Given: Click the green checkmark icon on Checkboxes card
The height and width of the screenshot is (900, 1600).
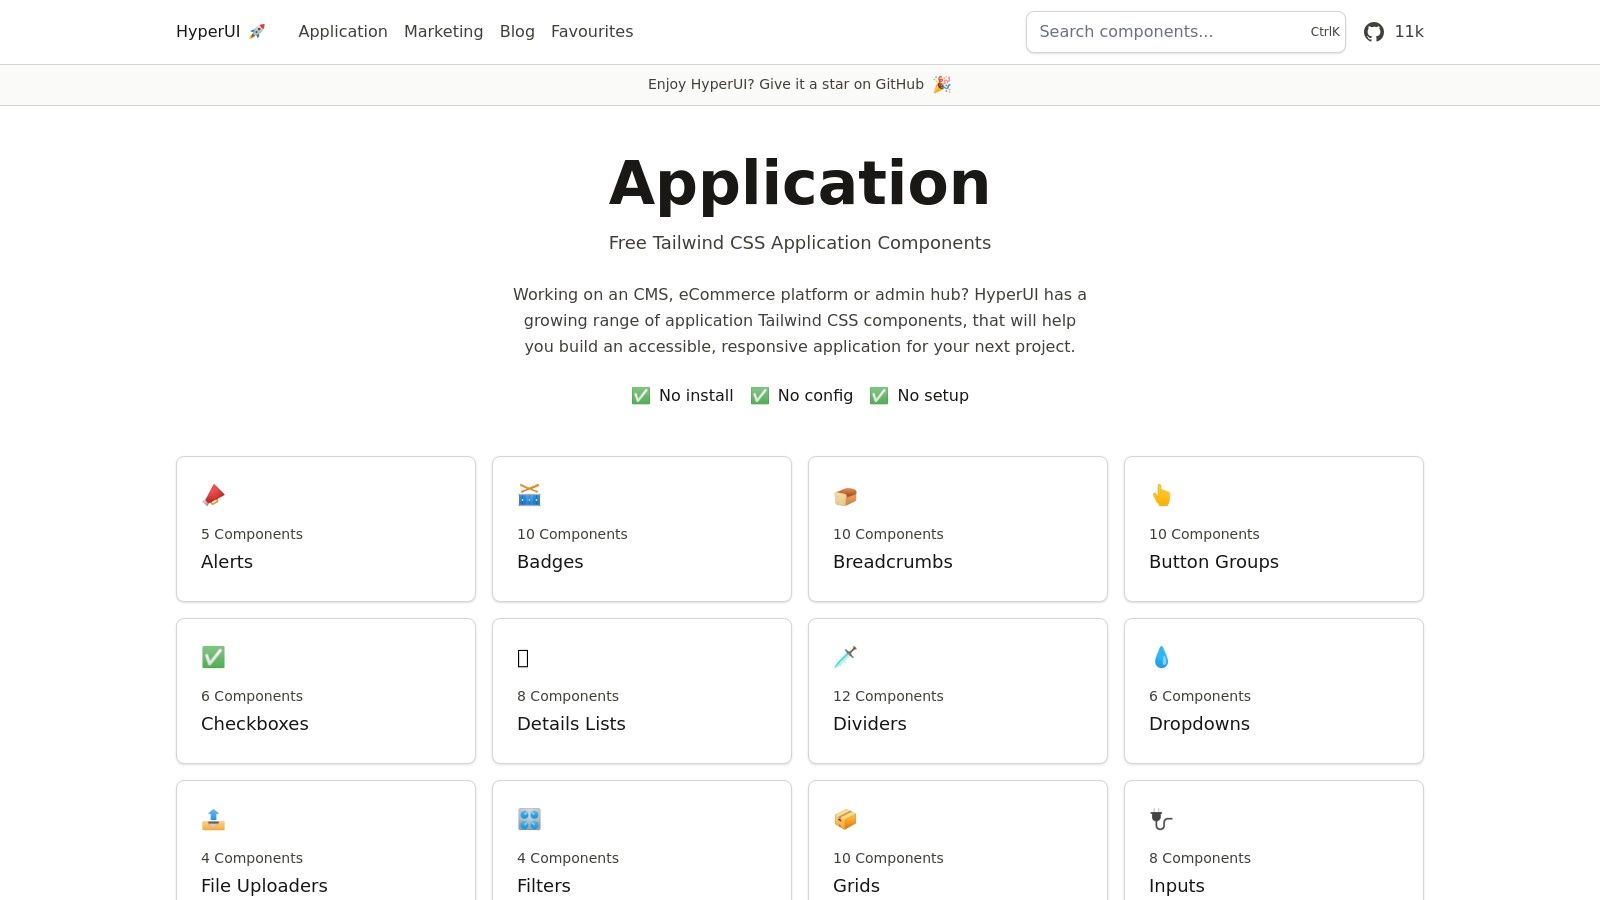Looking at the screenshot, I should pyautogui.click(x=213, y=657).
